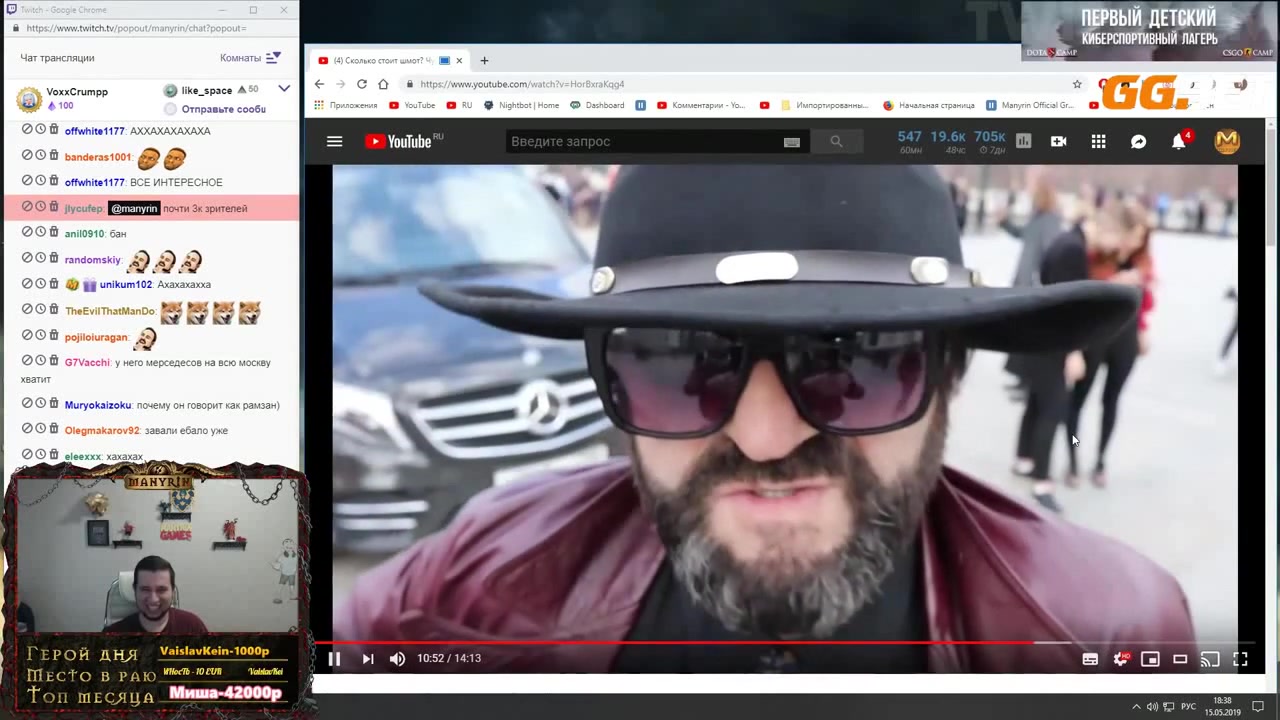Open YouTube notifications bell
The width and height of the screenshot is (1280, 720).
pyautogui.click(x=1179, y=141)
